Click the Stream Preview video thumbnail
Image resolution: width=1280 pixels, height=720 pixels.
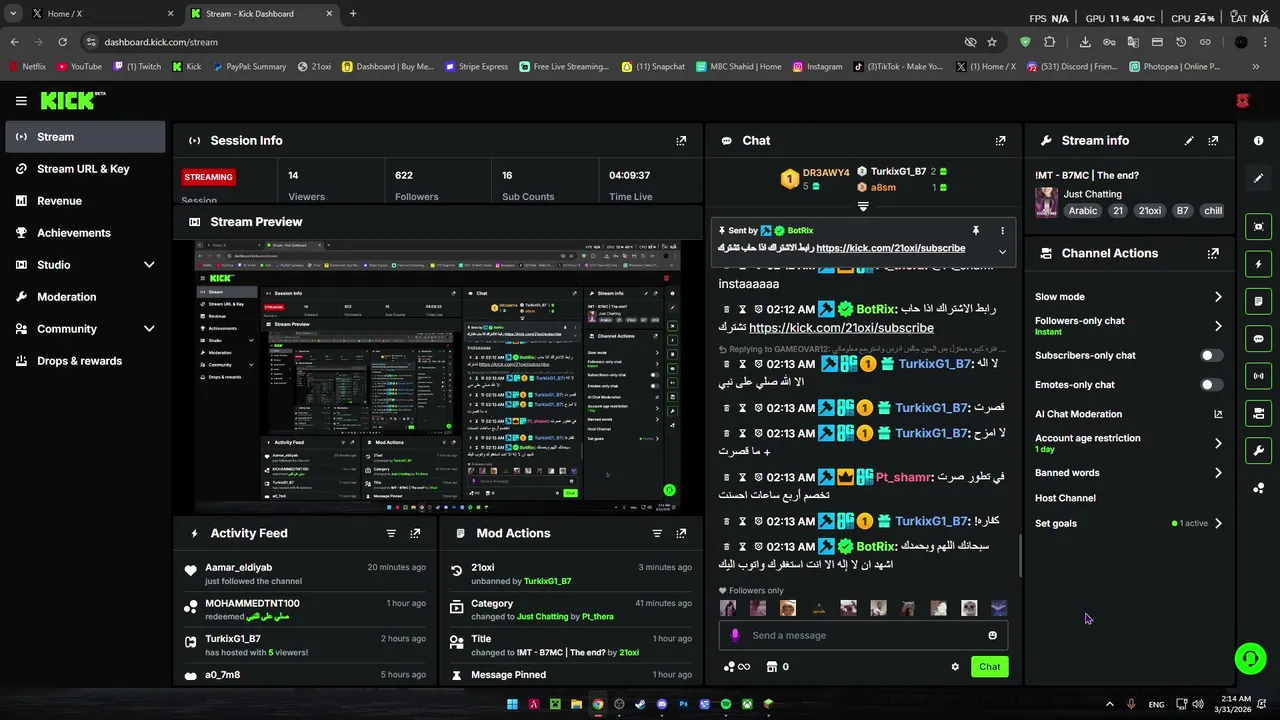pos(437,376)
